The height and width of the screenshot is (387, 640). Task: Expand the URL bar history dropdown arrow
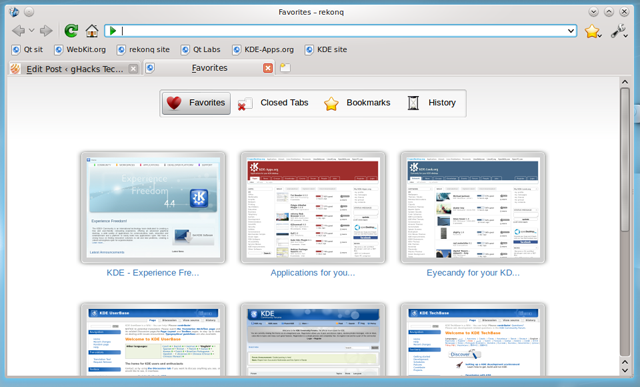(x=570, y=31)
